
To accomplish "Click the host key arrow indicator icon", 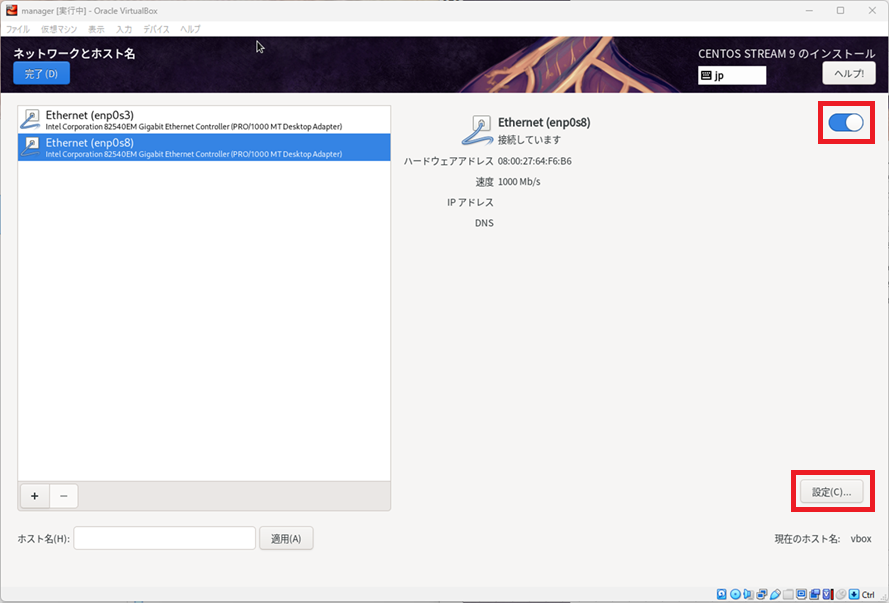I will (x=854, y=594).
